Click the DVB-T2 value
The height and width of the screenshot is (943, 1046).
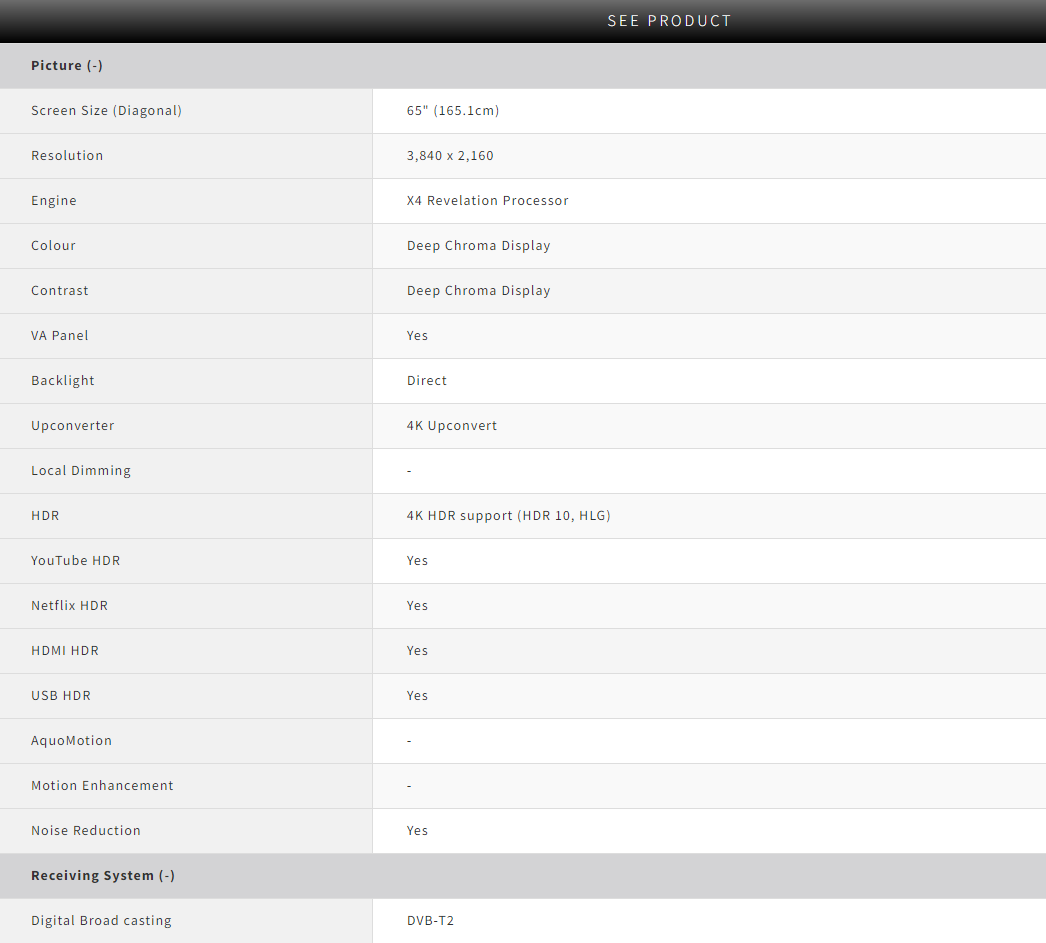(430, 921)
